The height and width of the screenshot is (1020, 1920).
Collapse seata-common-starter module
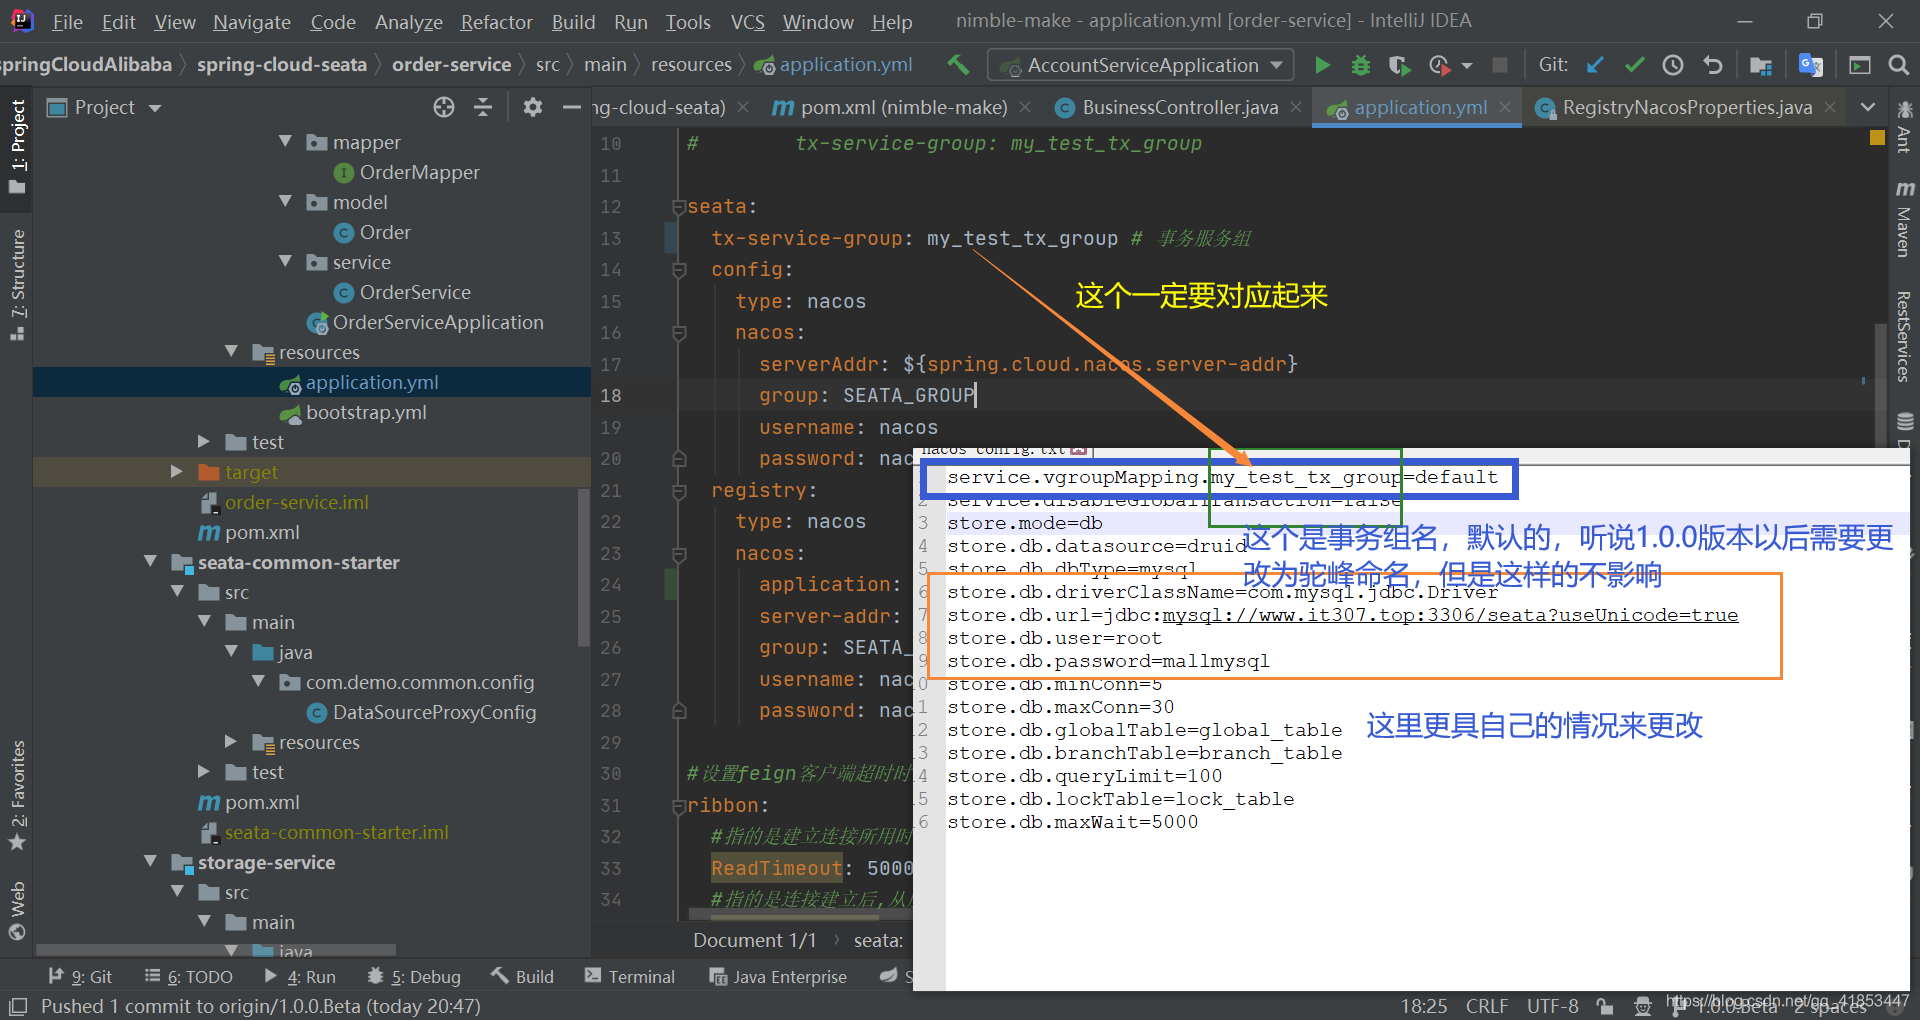point(150,562)
